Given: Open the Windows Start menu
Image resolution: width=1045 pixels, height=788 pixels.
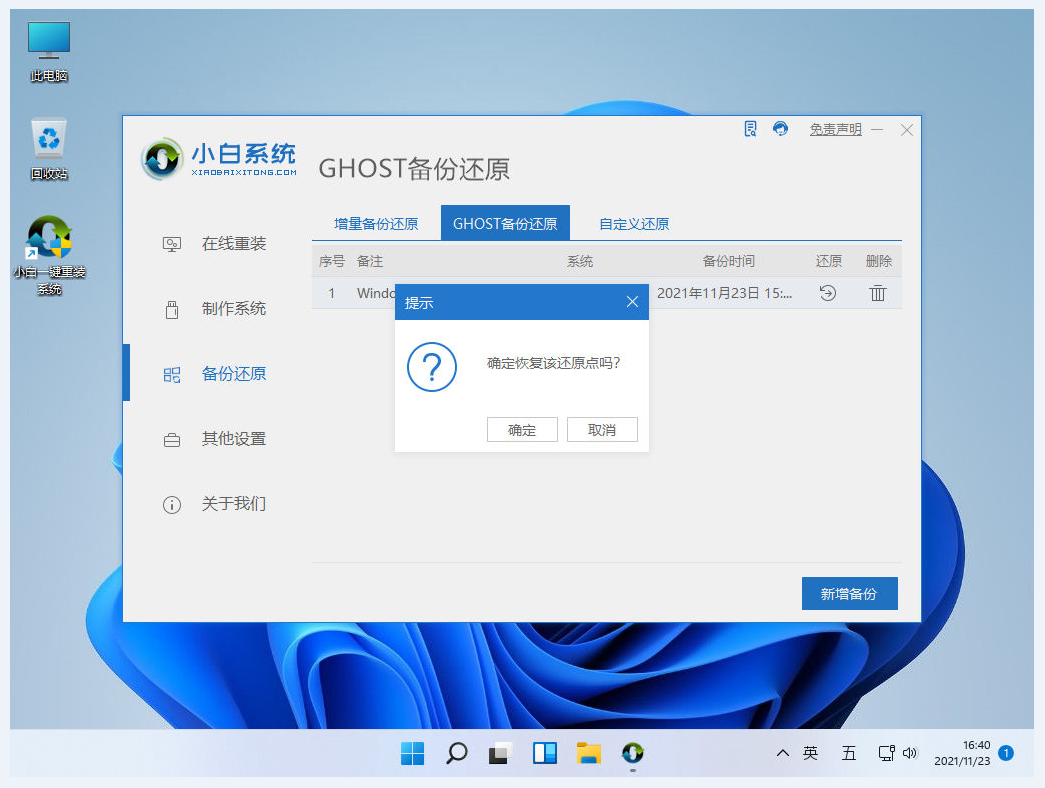Looking at the screenshot, I should [x=412, y=753].
